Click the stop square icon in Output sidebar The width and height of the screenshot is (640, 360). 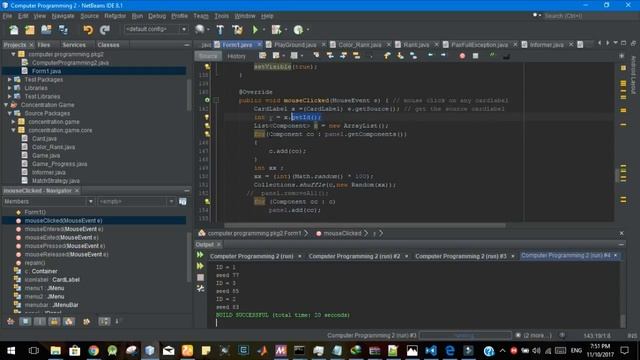pyautogui.click(x=200, y=278)
